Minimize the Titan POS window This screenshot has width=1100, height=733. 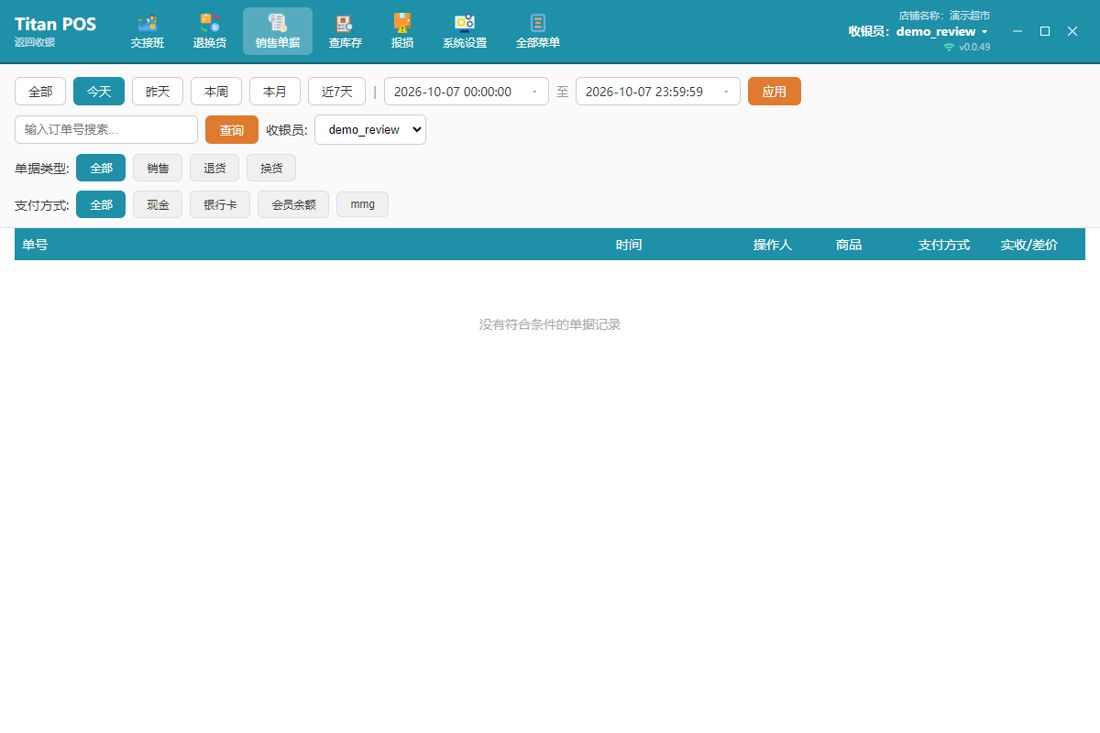1017,31
